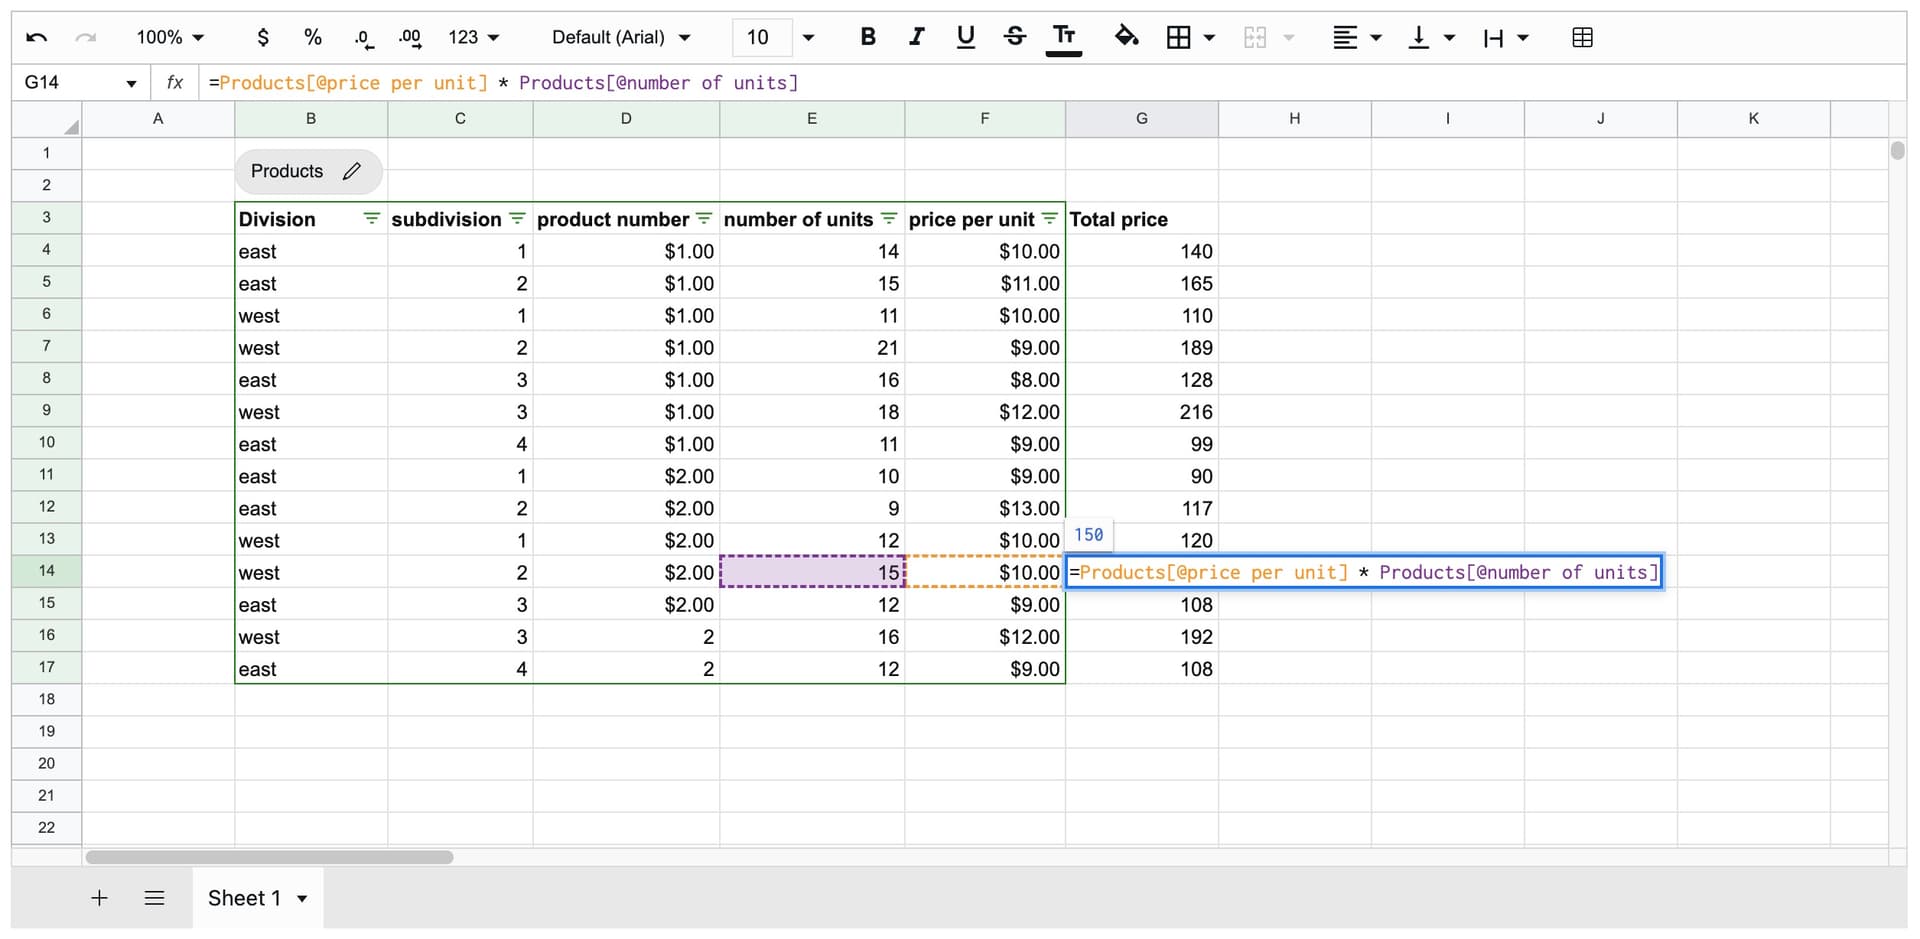Image resolution: width=1920 pixels, height=939 pixels.
Task: Toggle italic formatting
Action: click(916, 37)
